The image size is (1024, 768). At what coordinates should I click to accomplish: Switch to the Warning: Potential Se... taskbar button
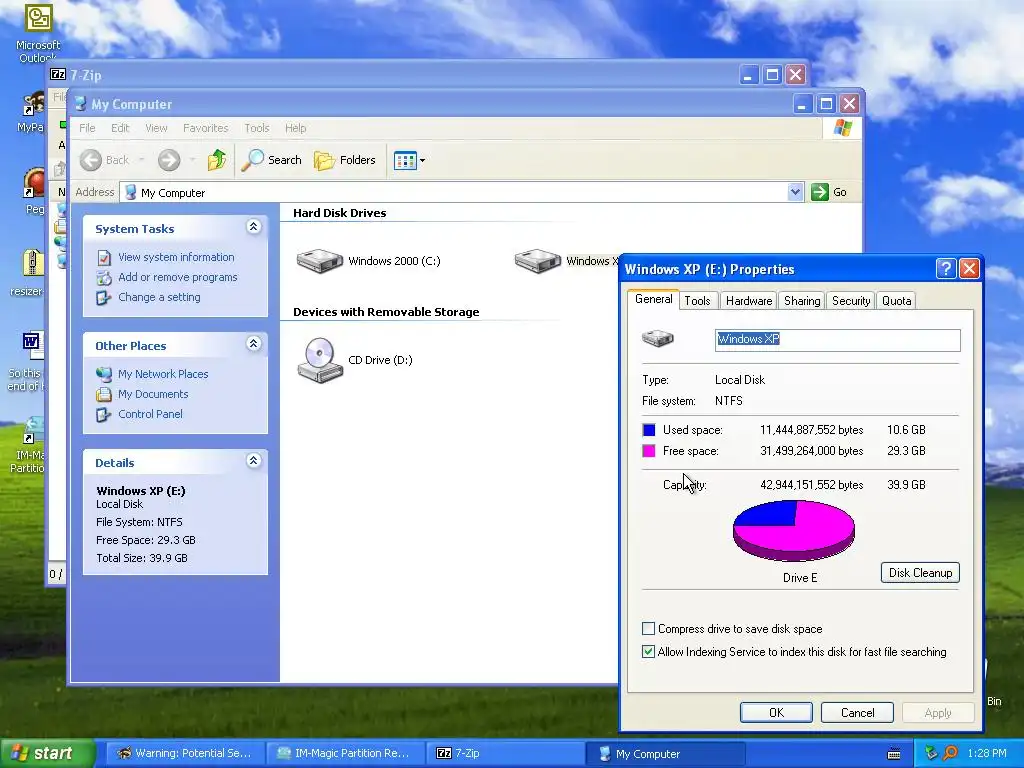[x=185, y=754]
